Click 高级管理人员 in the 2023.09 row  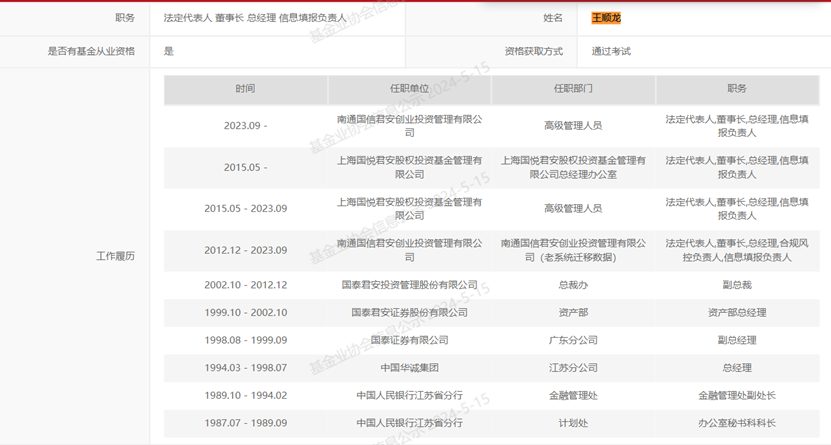point(573,126)
